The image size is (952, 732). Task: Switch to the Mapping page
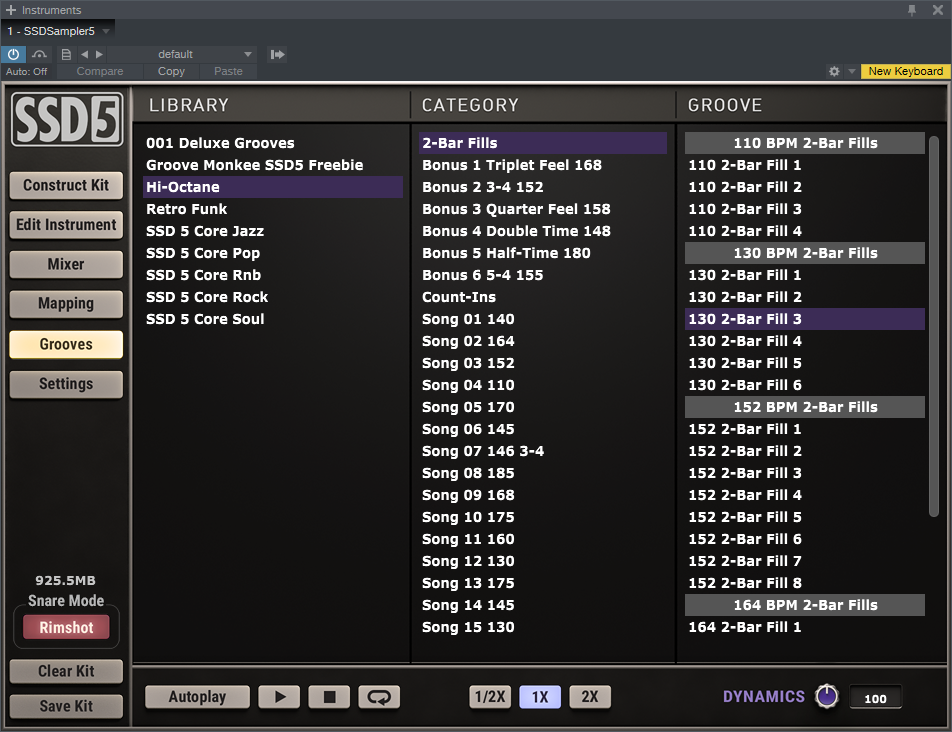coord(66,303)
